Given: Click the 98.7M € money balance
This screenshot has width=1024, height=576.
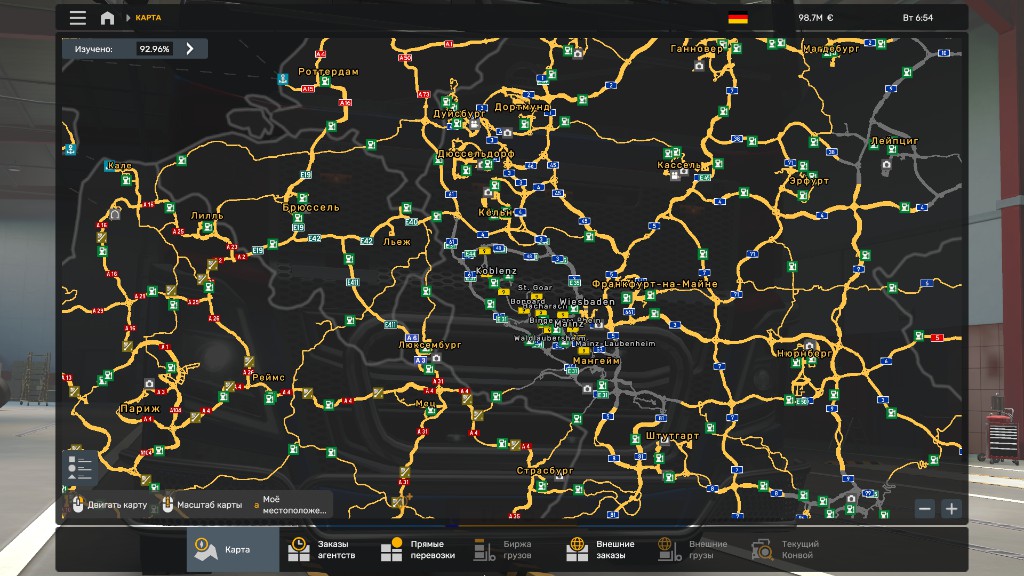Looking at the screenshot, I should pos(816,18).
